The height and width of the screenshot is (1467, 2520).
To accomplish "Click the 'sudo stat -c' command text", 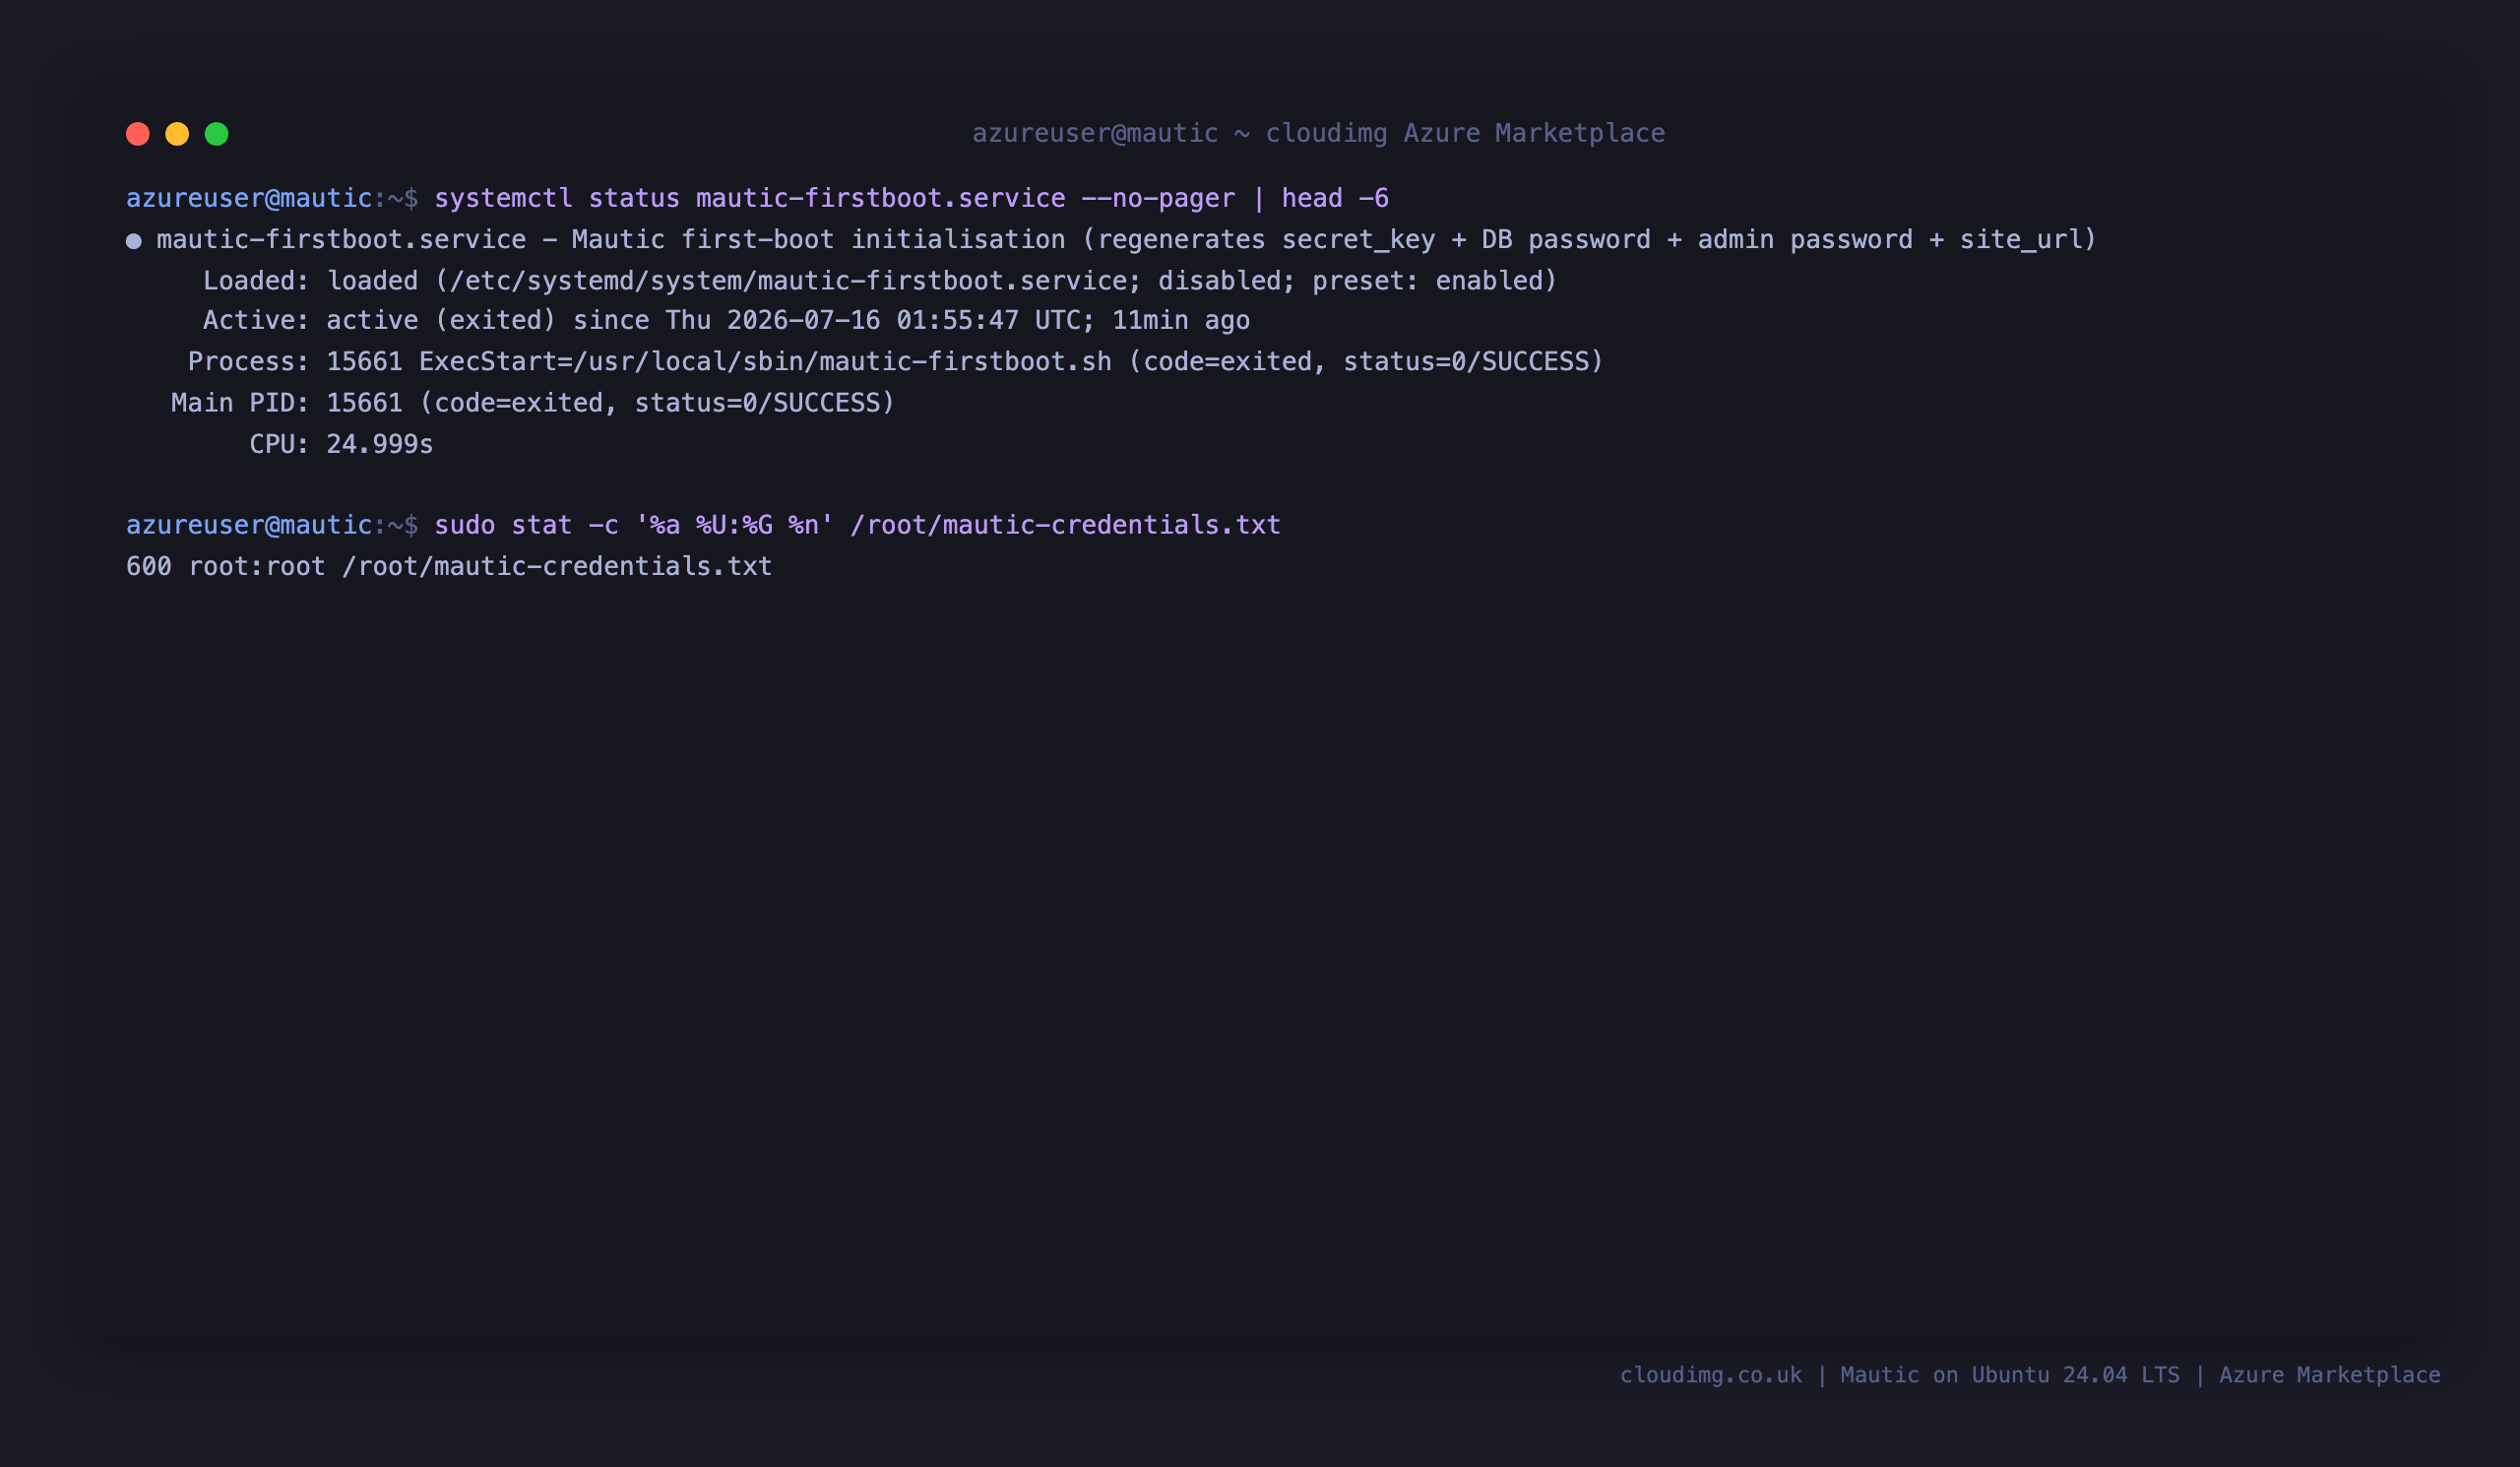I will point(526,524).
